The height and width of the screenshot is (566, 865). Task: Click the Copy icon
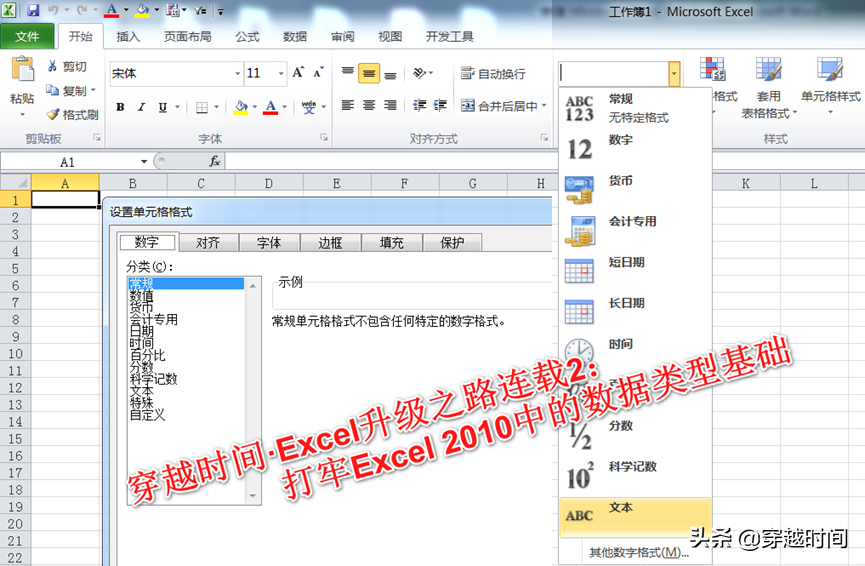(x=52, y=90)
